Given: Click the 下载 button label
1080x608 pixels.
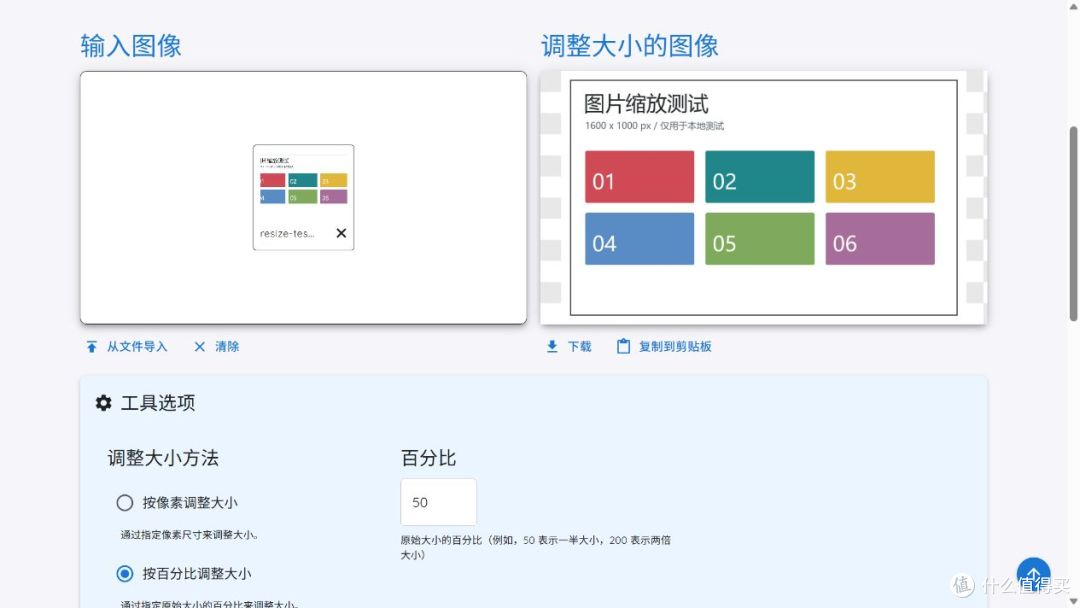Looking at the screenshot, I should click(x=579, y=346).
